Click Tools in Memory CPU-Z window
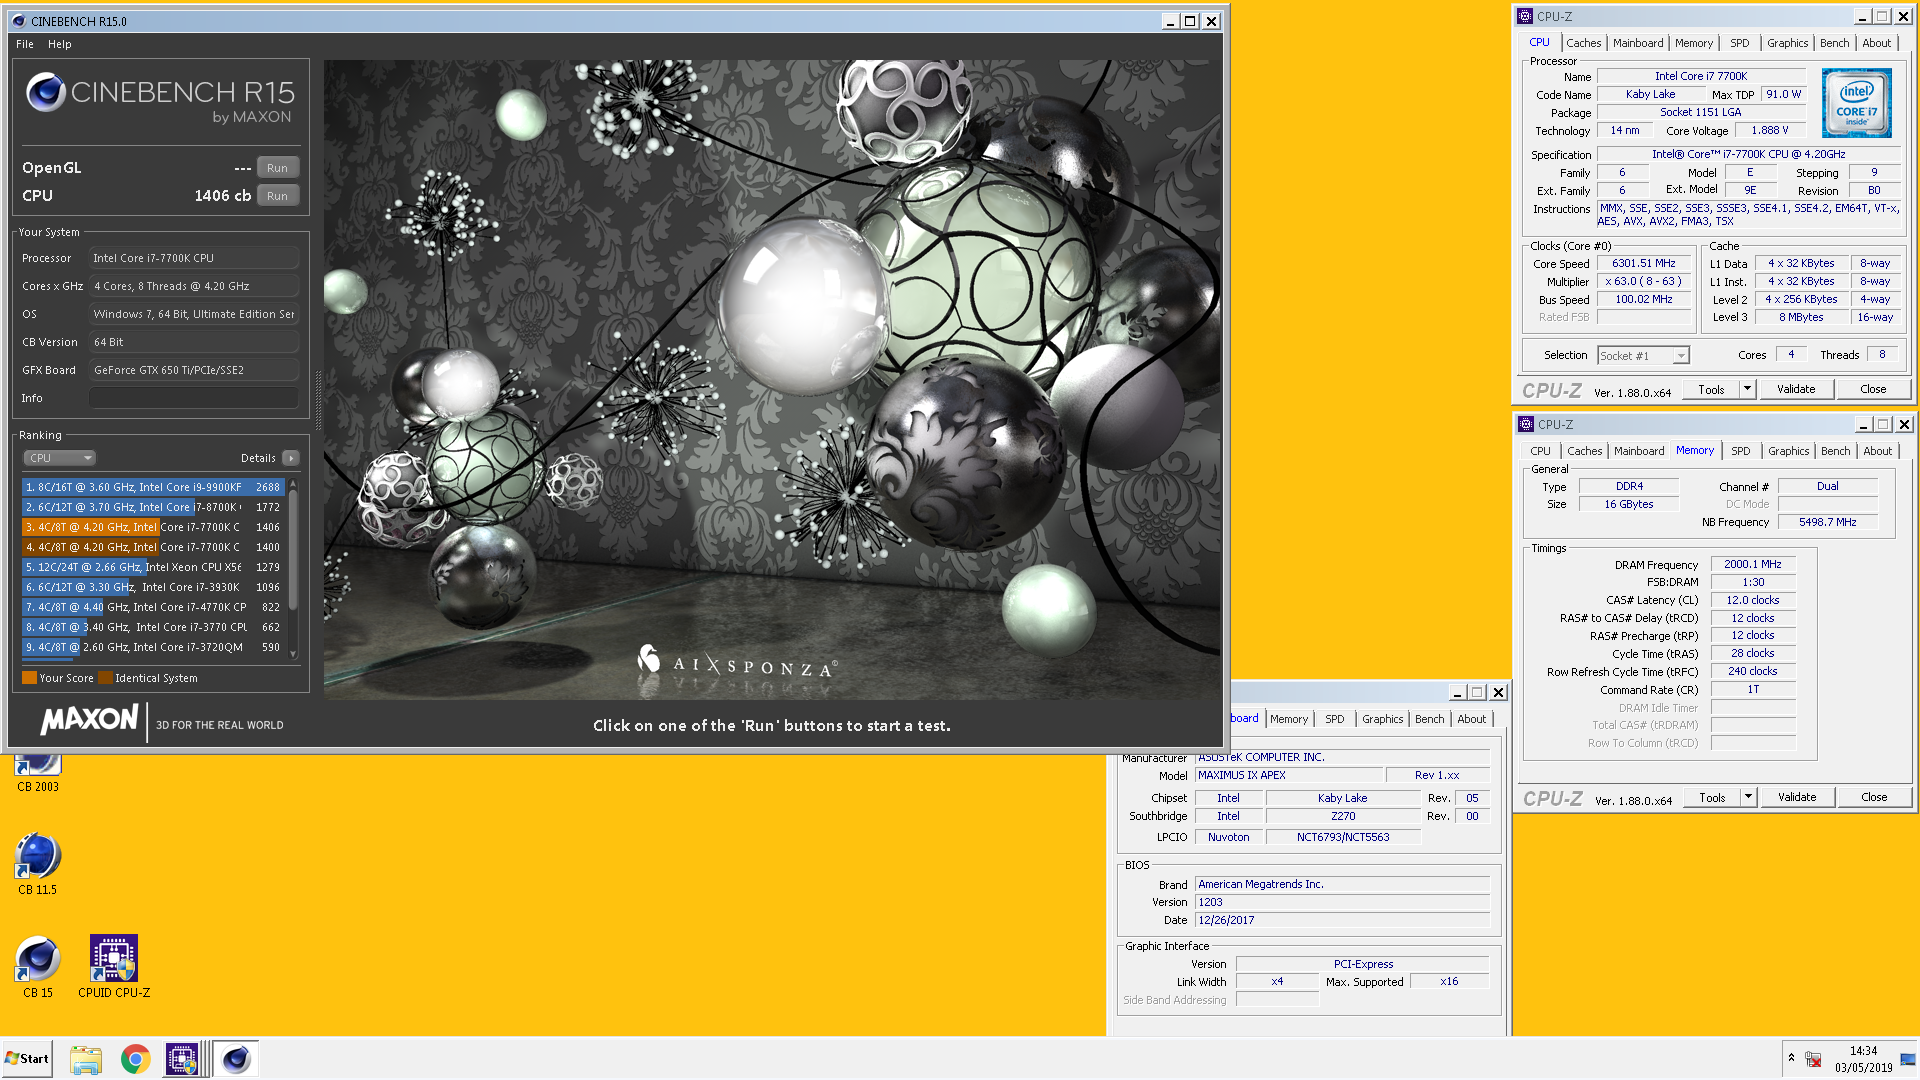This screenshot has height=1080, width=1920. tap(1712, 798)
